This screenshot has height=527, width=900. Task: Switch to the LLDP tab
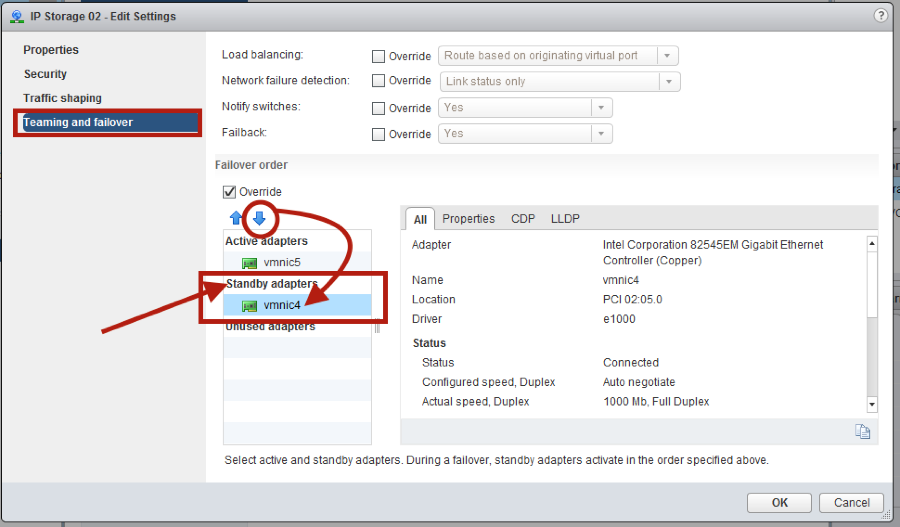pyautogui.click(x=565, y=219)
